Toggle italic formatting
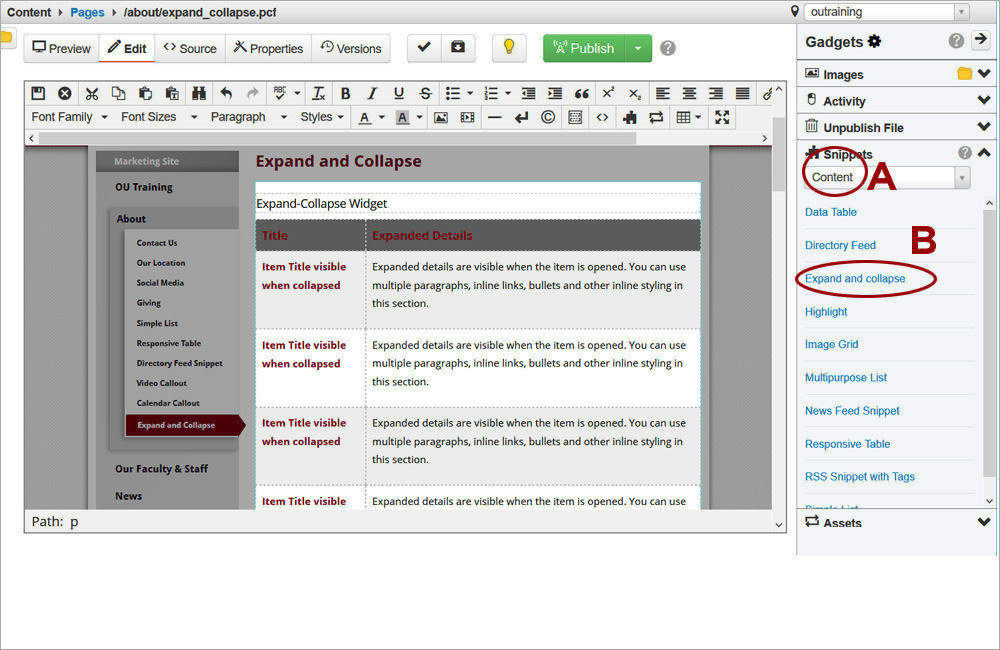This screenshot has height=650, width=1000. (372, 93)
